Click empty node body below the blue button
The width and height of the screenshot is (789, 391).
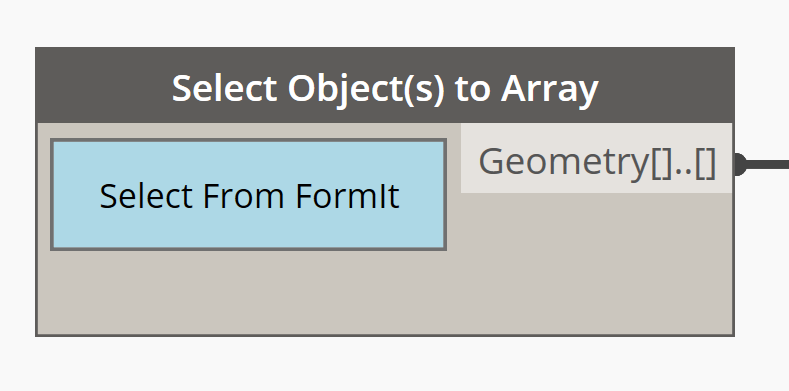pyautogui.click(x=248, y=292)
